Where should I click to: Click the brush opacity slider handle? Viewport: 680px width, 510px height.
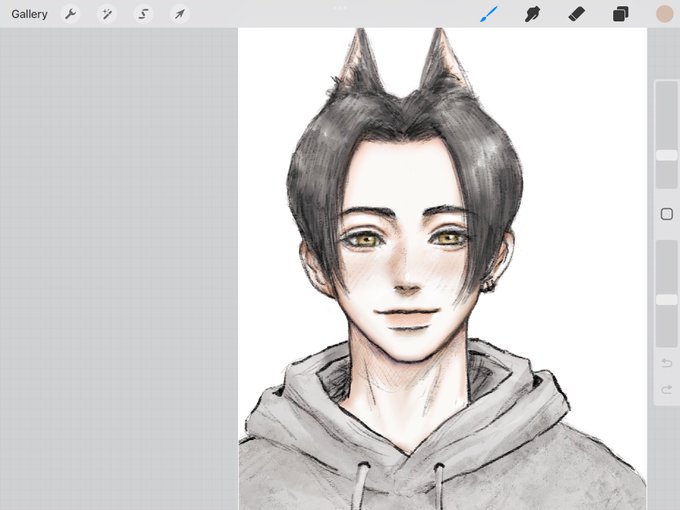pos(667,300)
